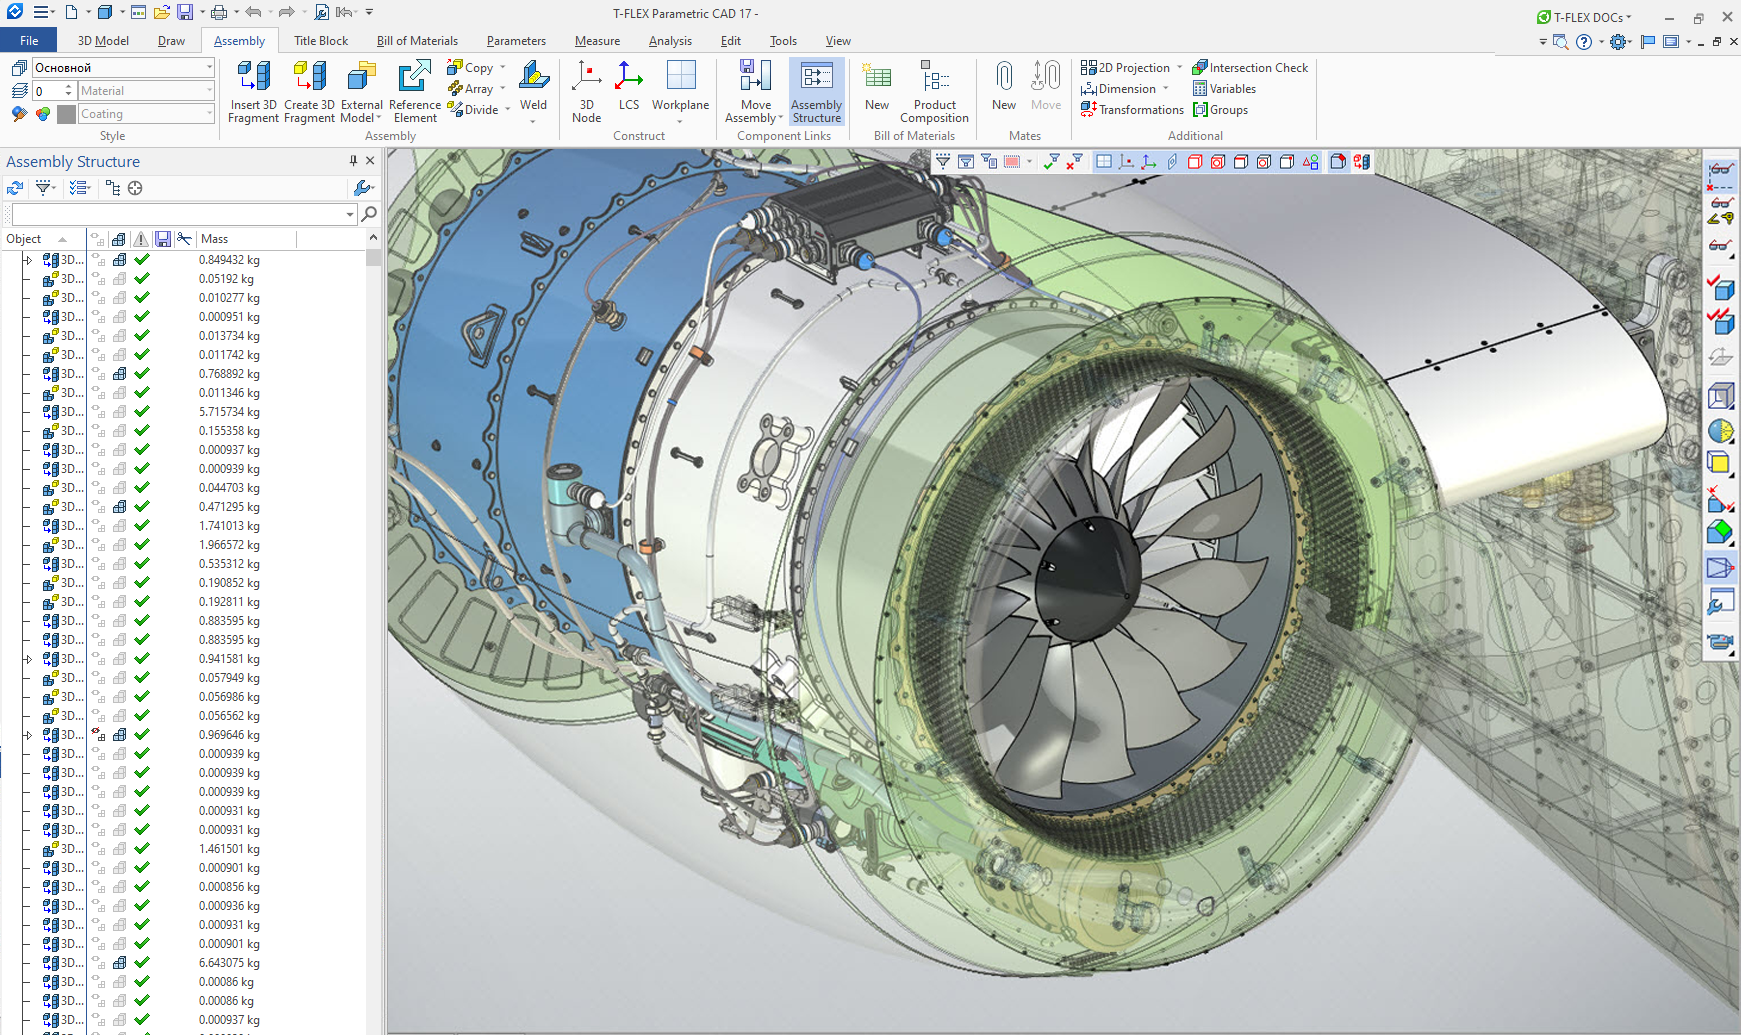1741x1035 pixels.
Task: Click the Assembly Structure search input field
Action: (x=178, y=214)
